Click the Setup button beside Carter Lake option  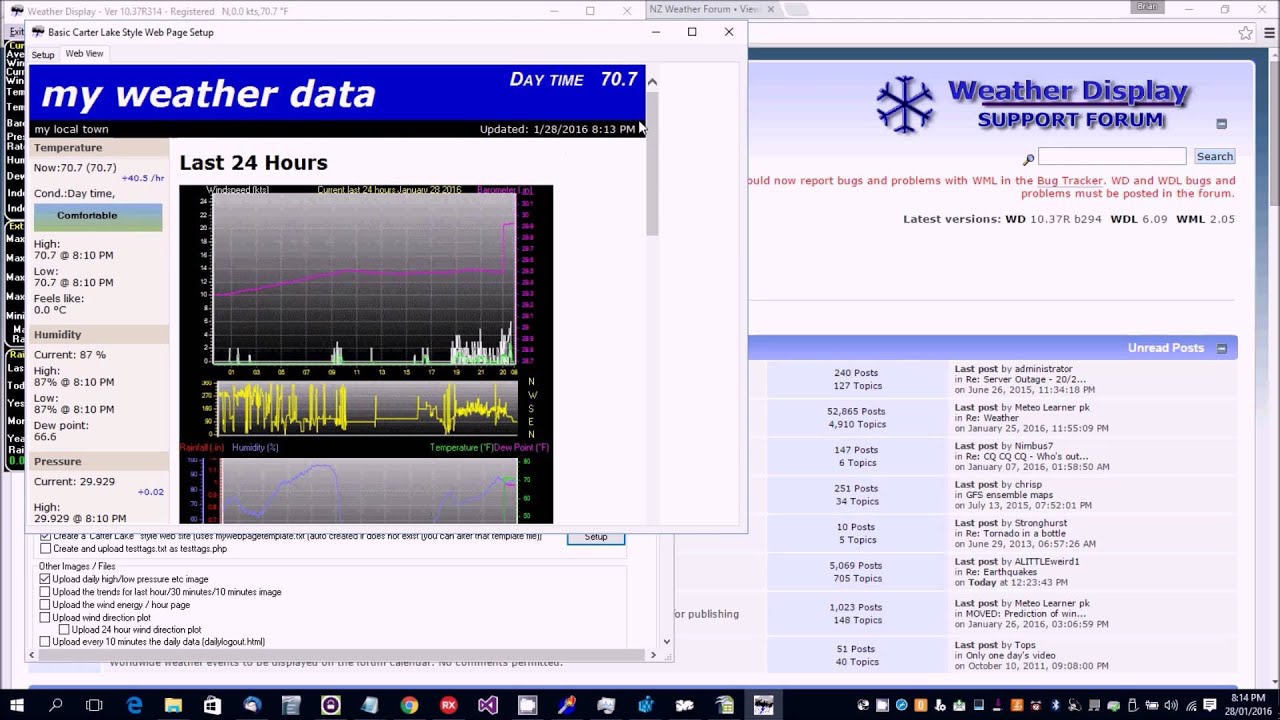click(596, 537)
